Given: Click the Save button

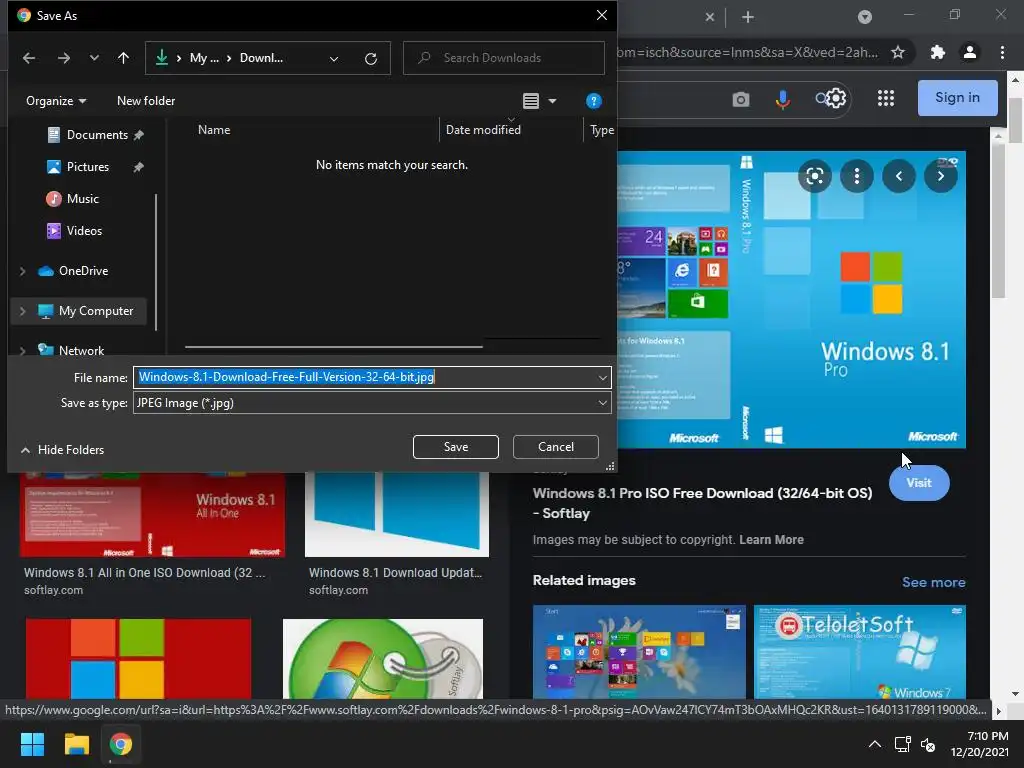Looking at the screenshot, I should point(456,447).
